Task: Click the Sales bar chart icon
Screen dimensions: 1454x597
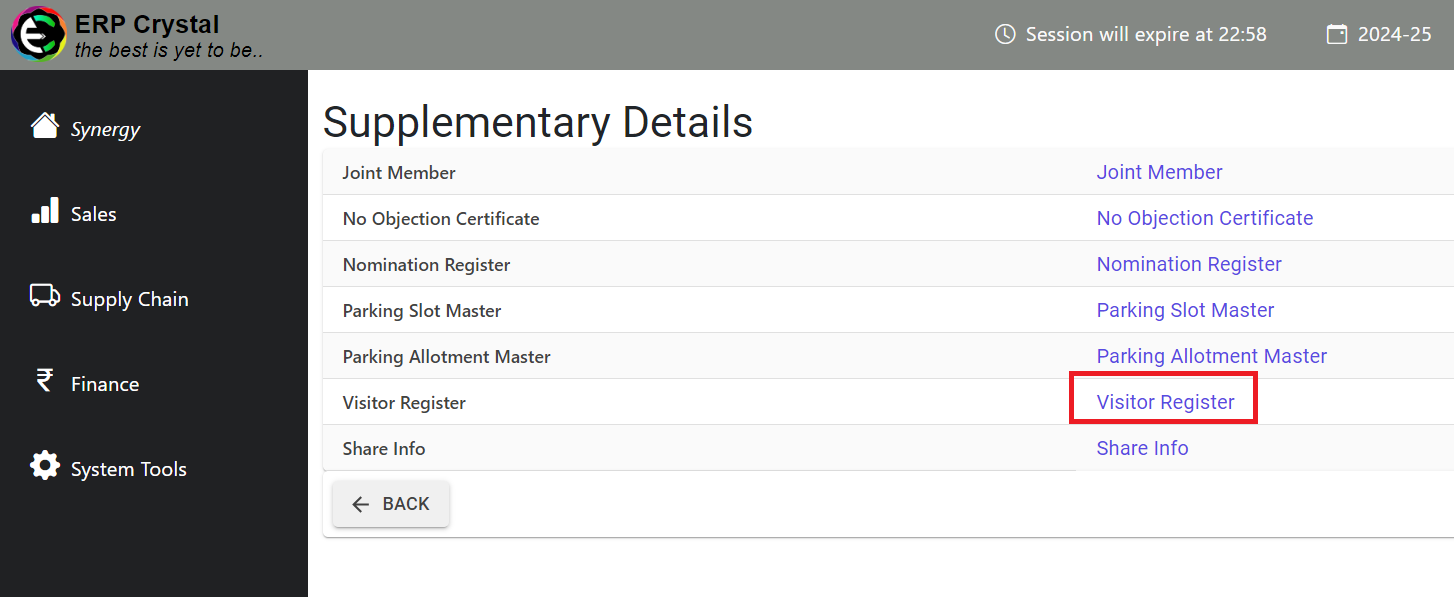Action: [x=44, y=209]
